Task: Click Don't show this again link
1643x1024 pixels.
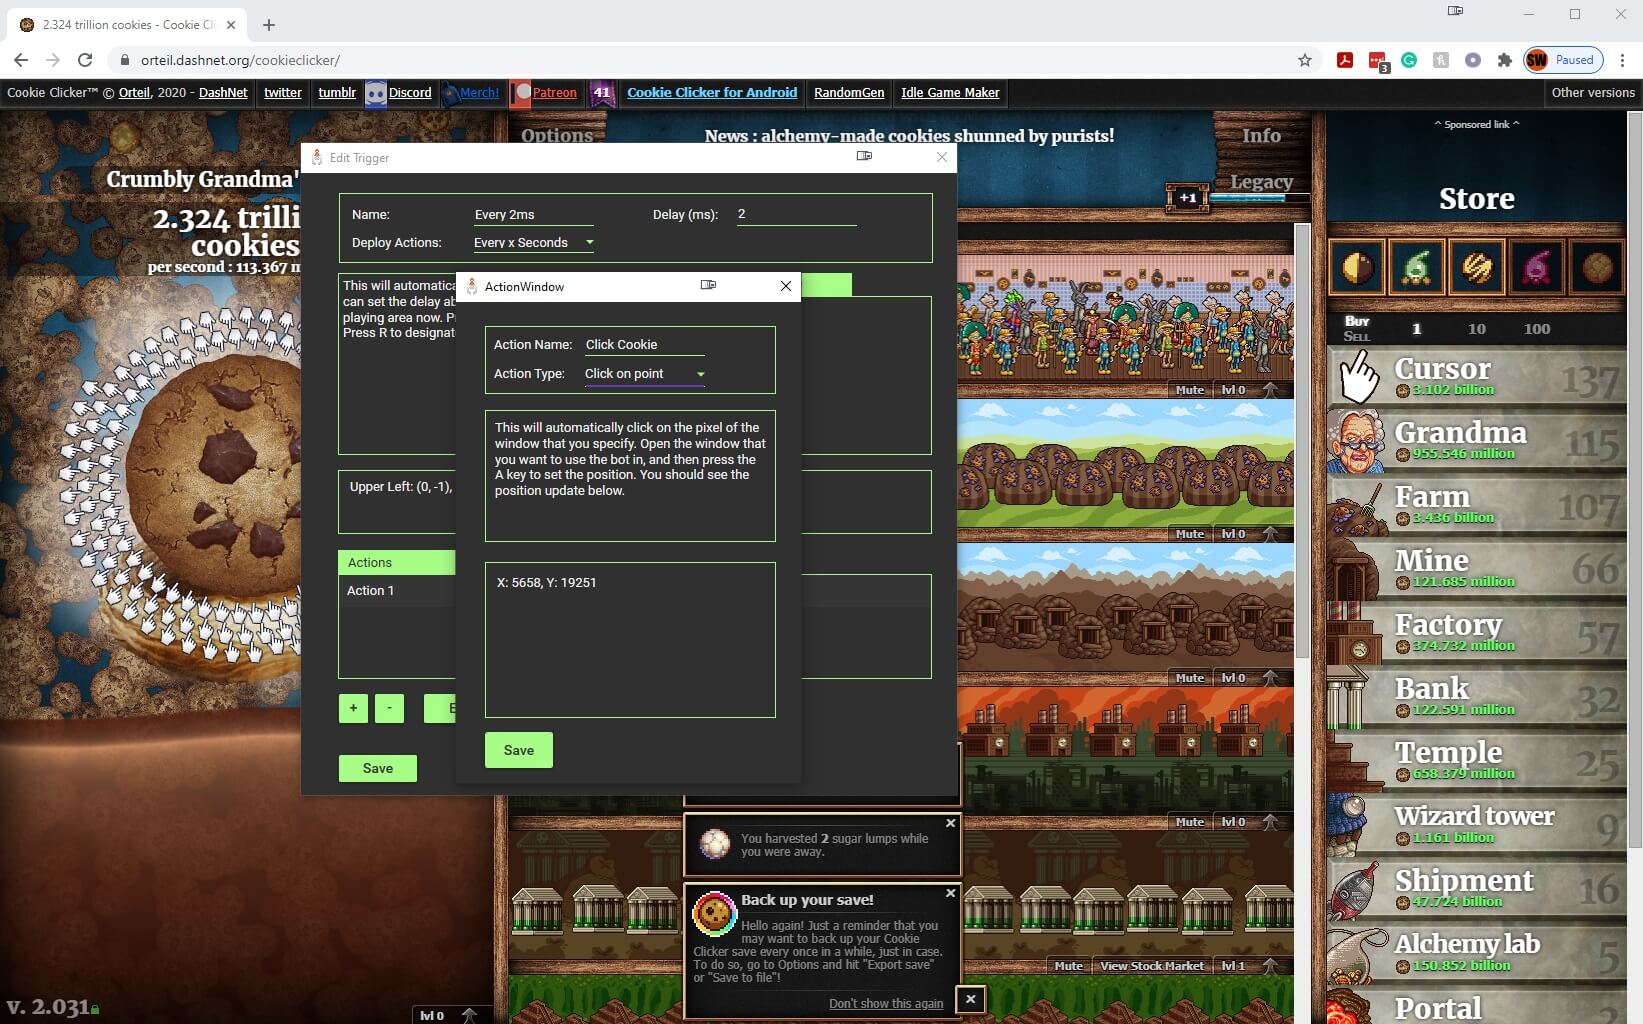Action: click(x=886, y=1003)
